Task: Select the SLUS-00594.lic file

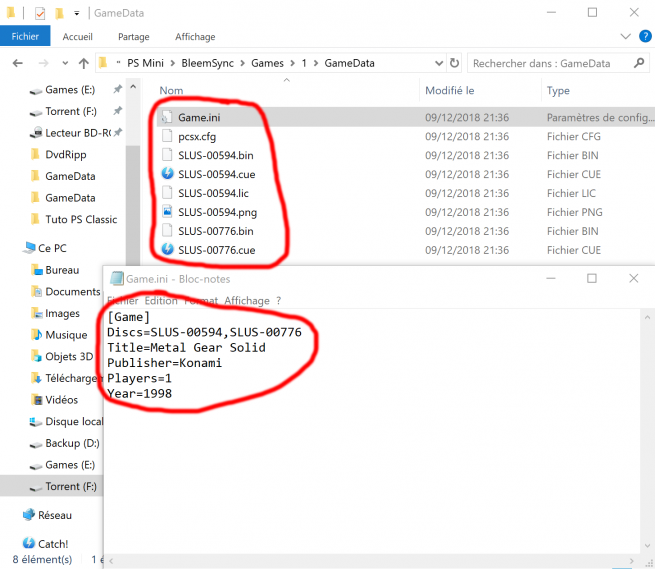Action: [213, 193]
